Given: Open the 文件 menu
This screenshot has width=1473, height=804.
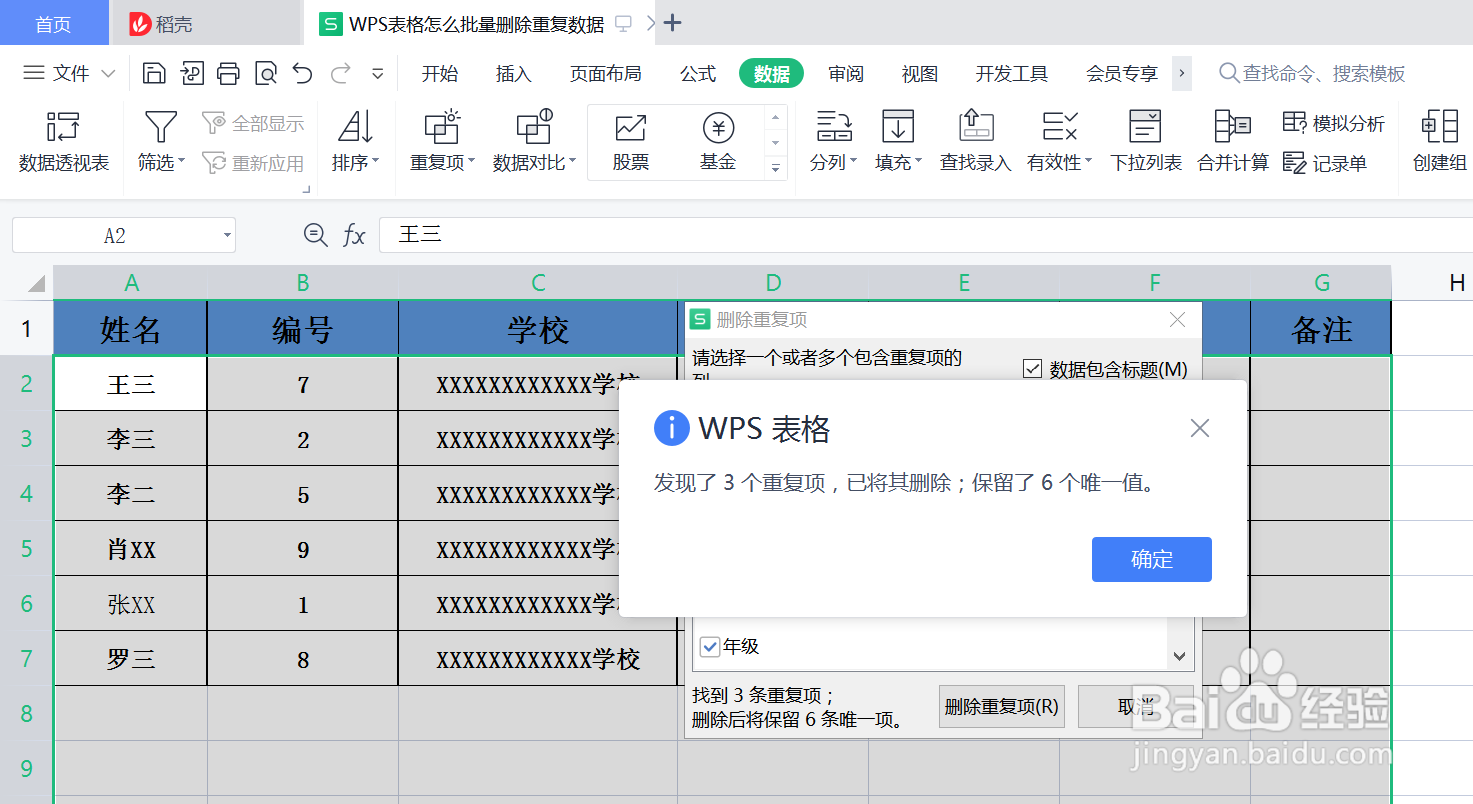Looking at the screenshot, I should point(69,73).
